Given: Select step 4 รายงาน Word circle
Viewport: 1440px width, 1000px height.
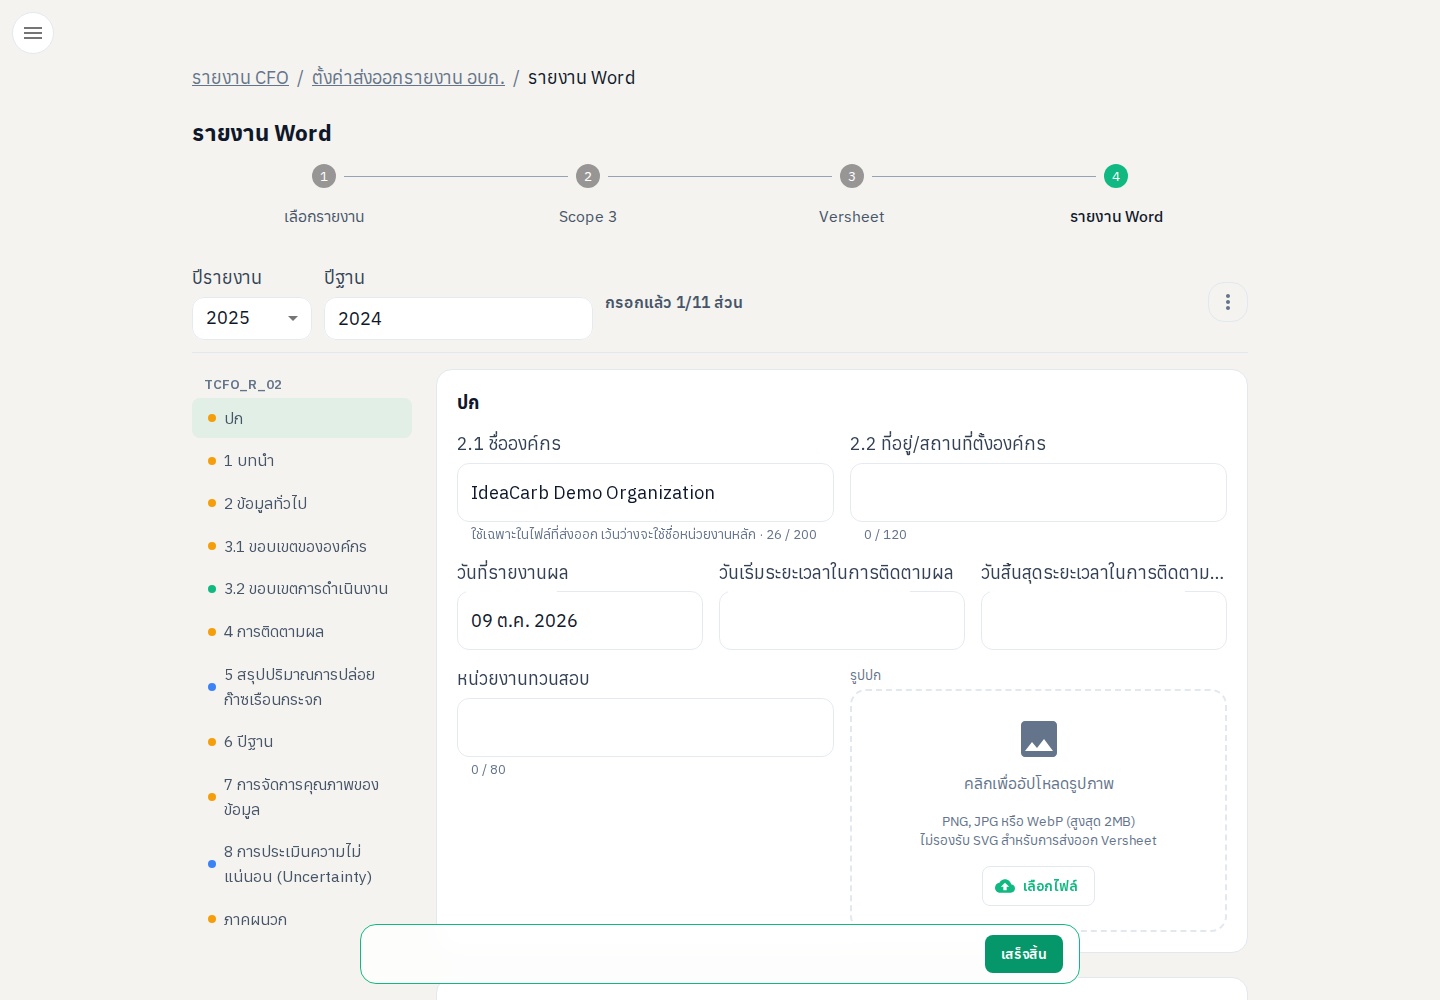Looking at the screenshot, I should [1116, 176].
